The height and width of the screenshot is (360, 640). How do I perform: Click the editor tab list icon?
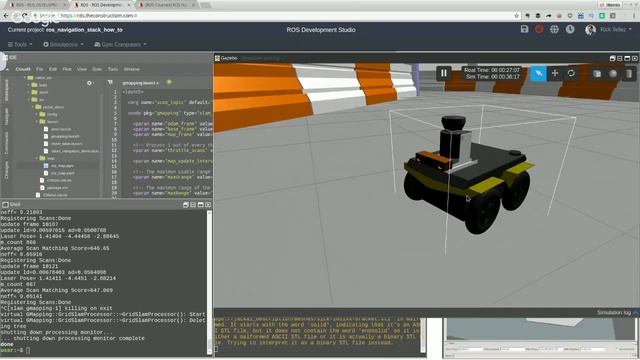[x=110, y=82]
